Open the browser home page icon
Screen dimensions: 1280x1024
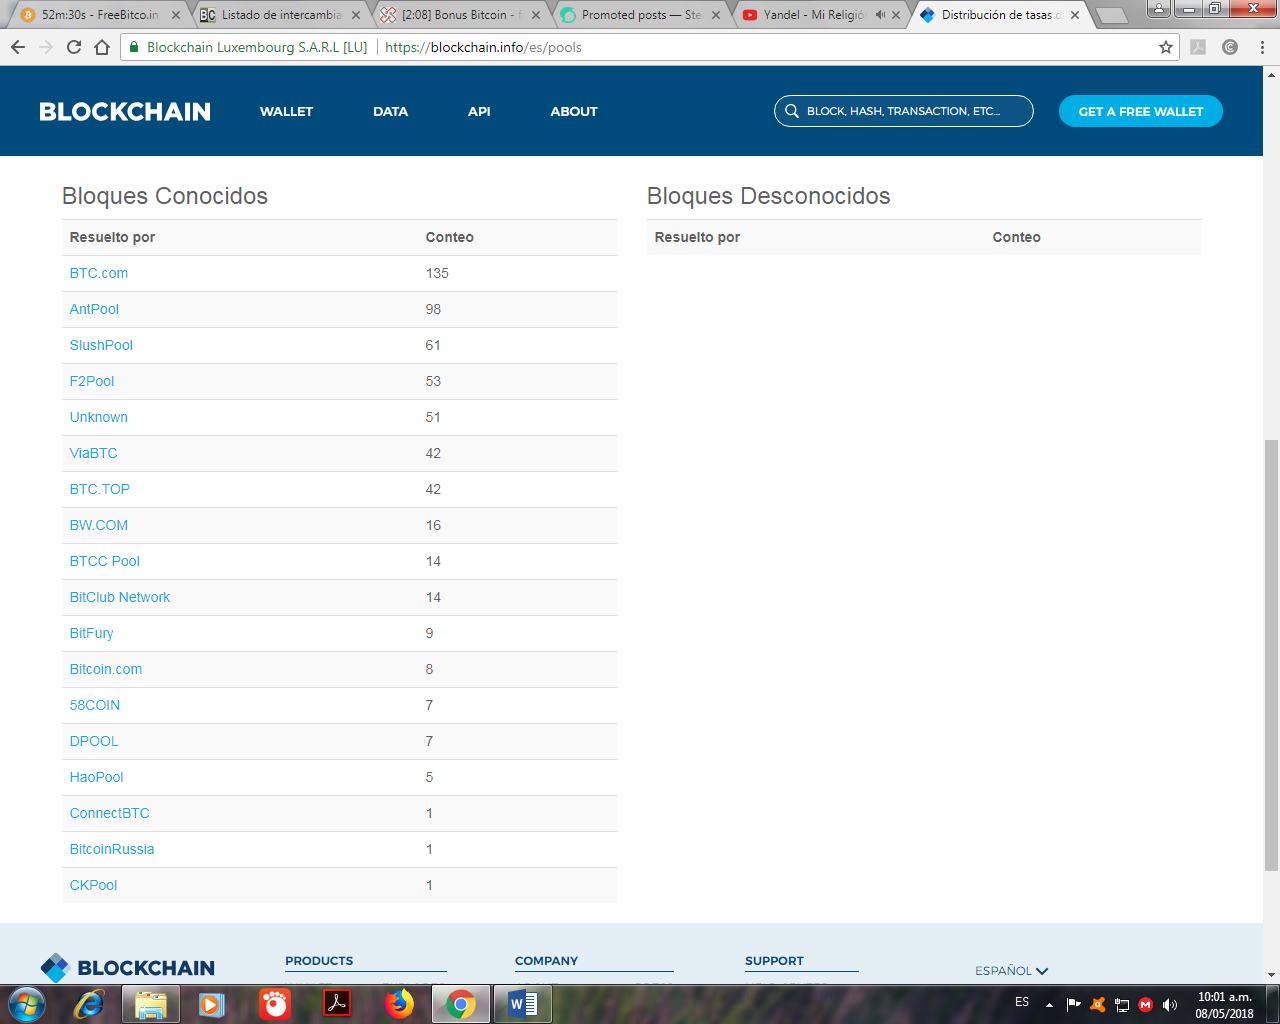click(x=102, y=47)
